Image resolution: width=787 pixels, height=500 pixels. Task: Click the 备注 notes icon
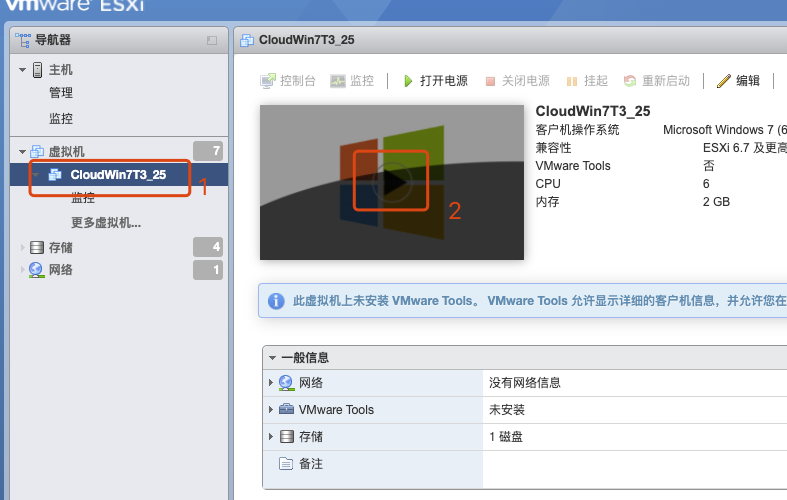click(x=286, y=463)
